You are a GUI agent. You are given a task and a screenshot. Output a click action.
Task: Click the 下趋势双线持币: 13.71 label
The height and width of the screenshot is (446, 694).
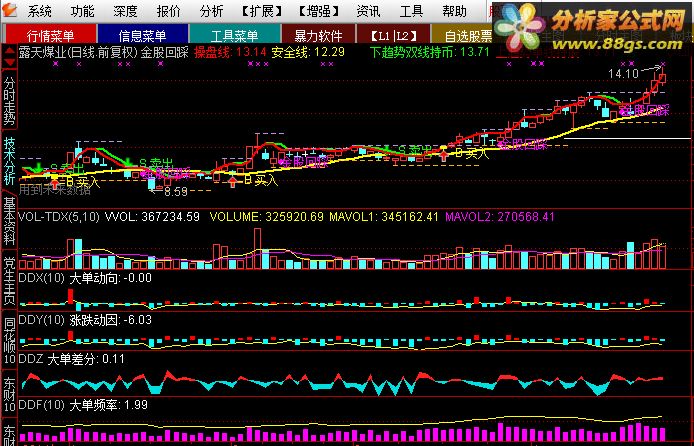pos(430,53)
